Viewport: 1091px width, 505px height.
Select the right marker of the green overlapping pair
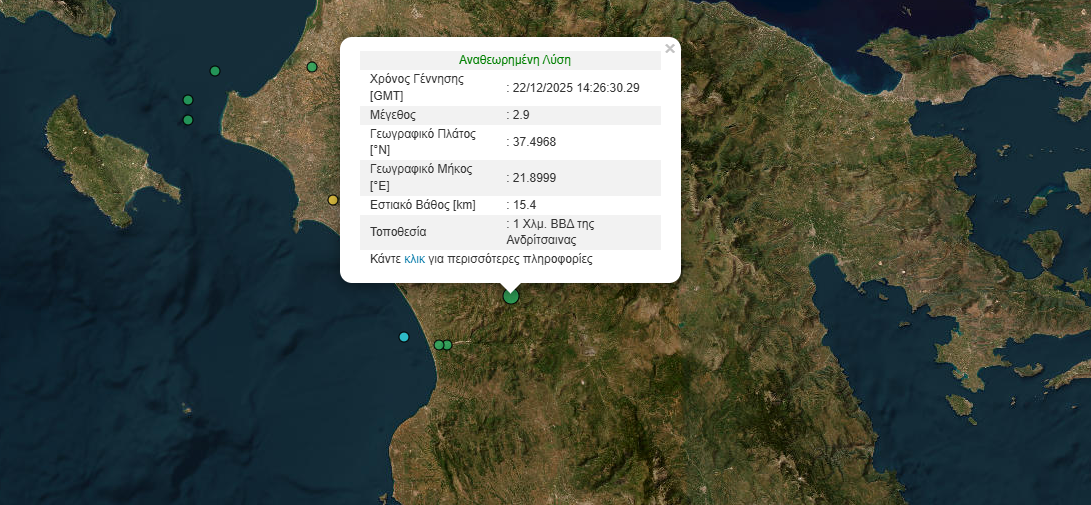448,345
